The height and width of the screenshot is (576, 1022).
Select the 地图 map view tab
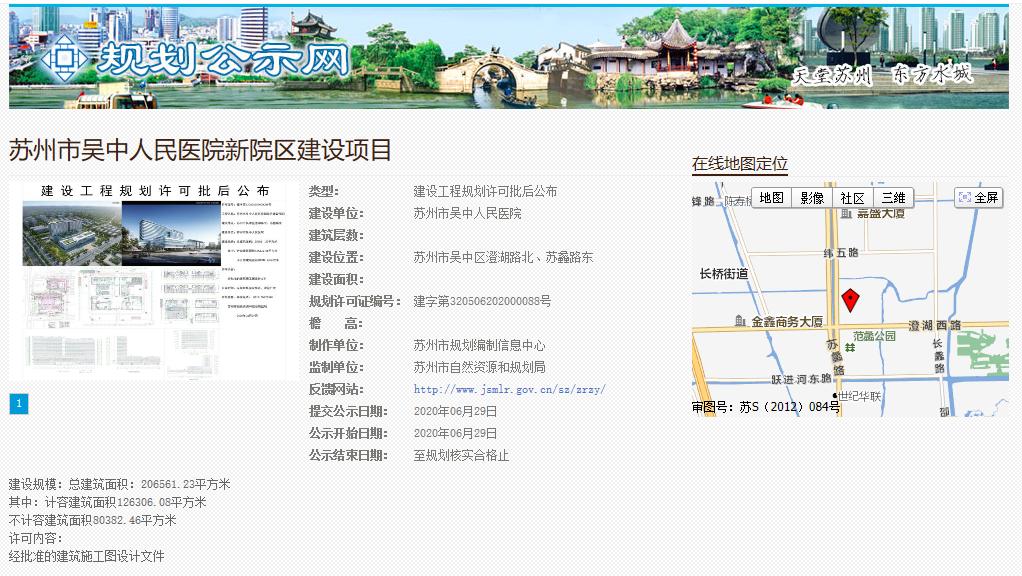(771, 197)
